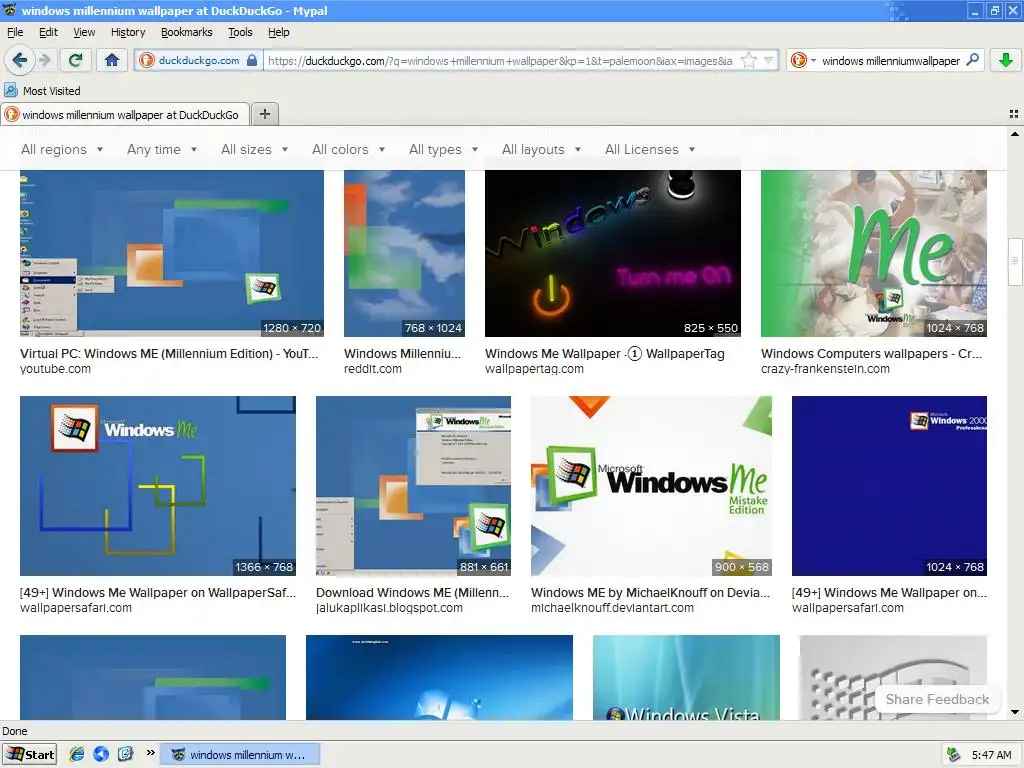Click the youtube.com source text

point(56,368)
